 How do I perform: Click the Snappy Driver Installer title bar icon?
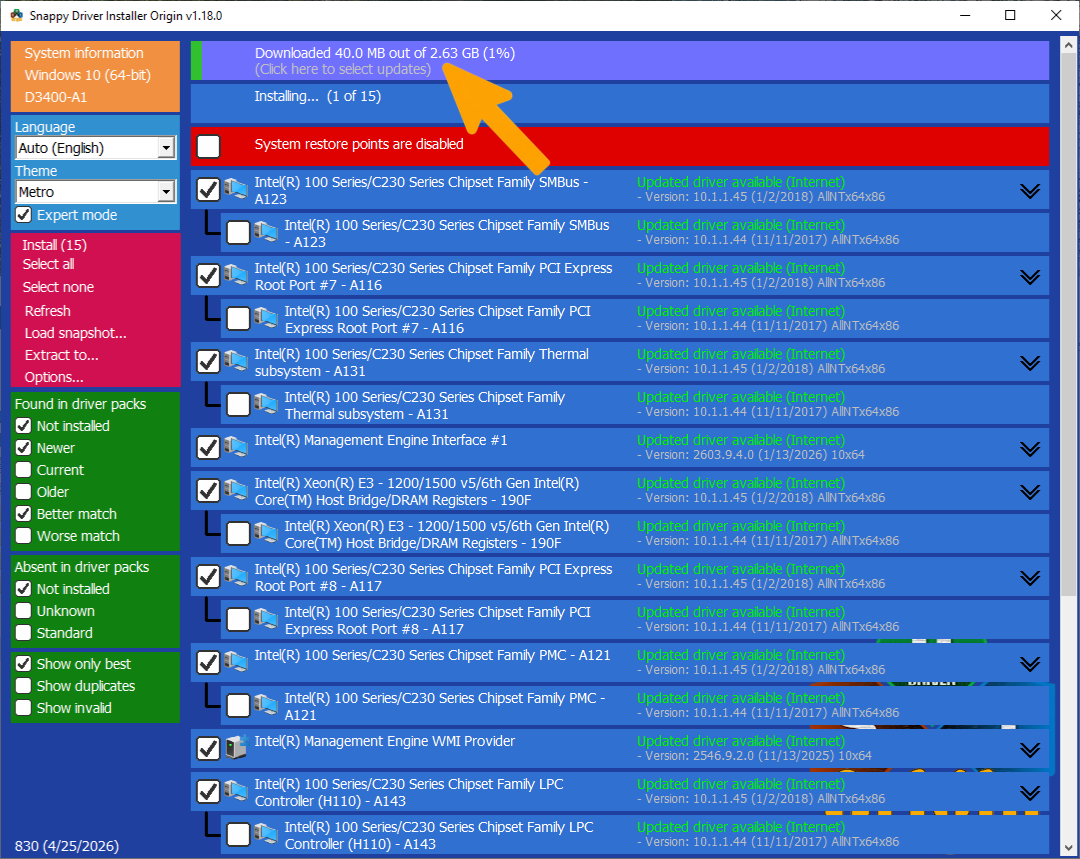coord(17,15)
